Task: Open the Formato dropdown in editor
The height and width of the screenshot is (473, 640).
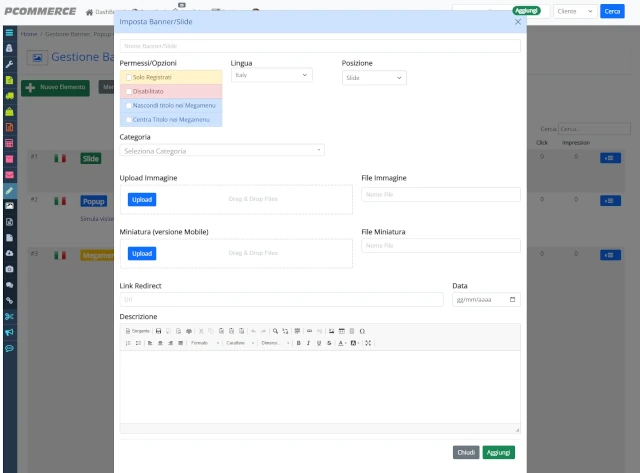Action: click(x=205, y=343)
